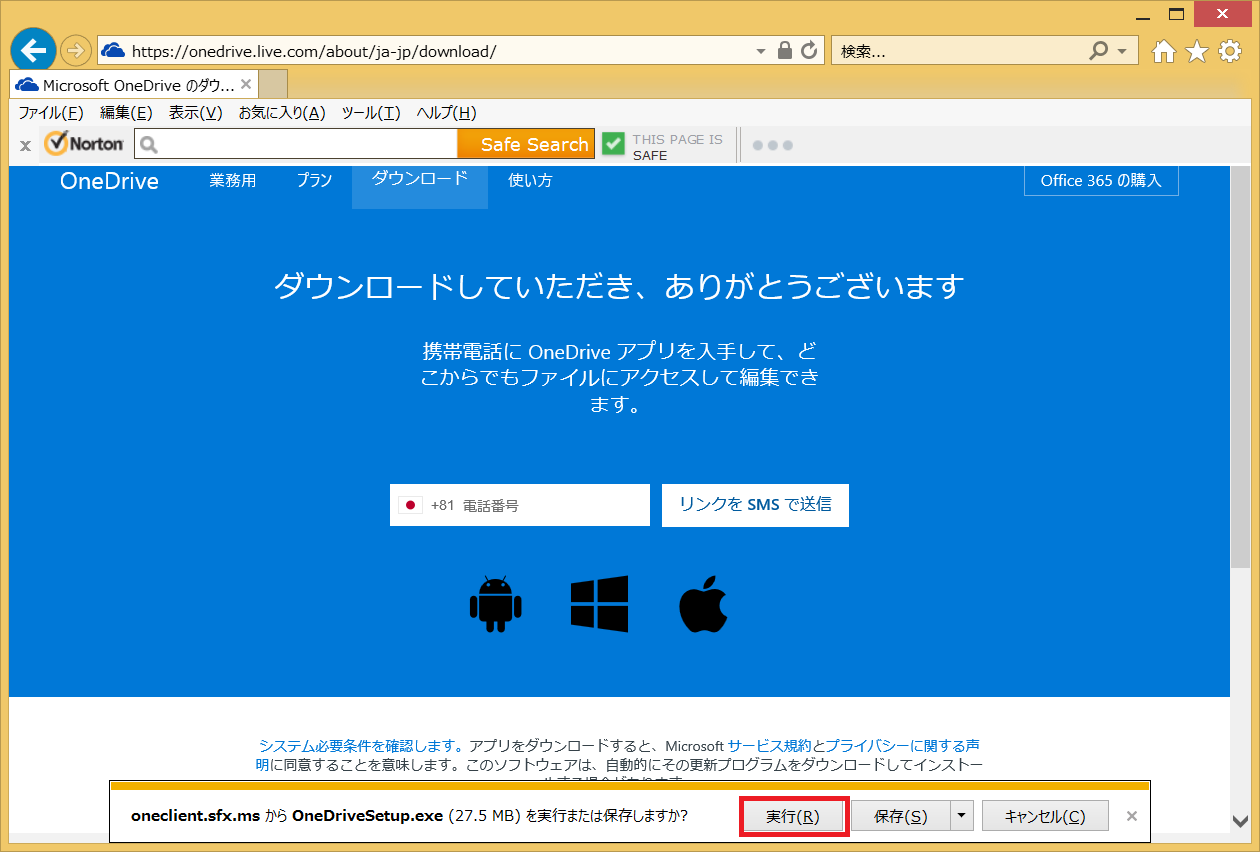Click the lock security icon in address bar
The height and width of the screenshot is (852, 1260).
tap(785, 50)
